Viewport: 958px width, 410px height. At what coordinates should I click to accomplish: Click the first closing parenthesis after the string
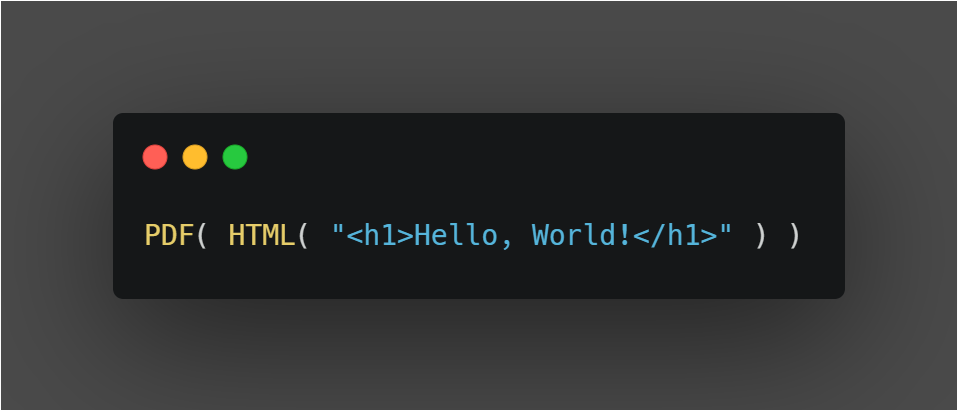761,236
